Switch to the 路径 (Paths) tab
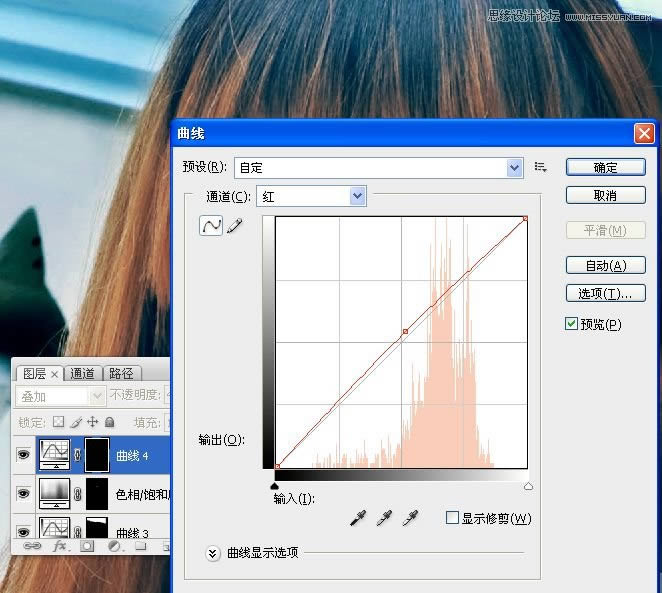Screen dimensions: 662x593 [x=121, y=374]
